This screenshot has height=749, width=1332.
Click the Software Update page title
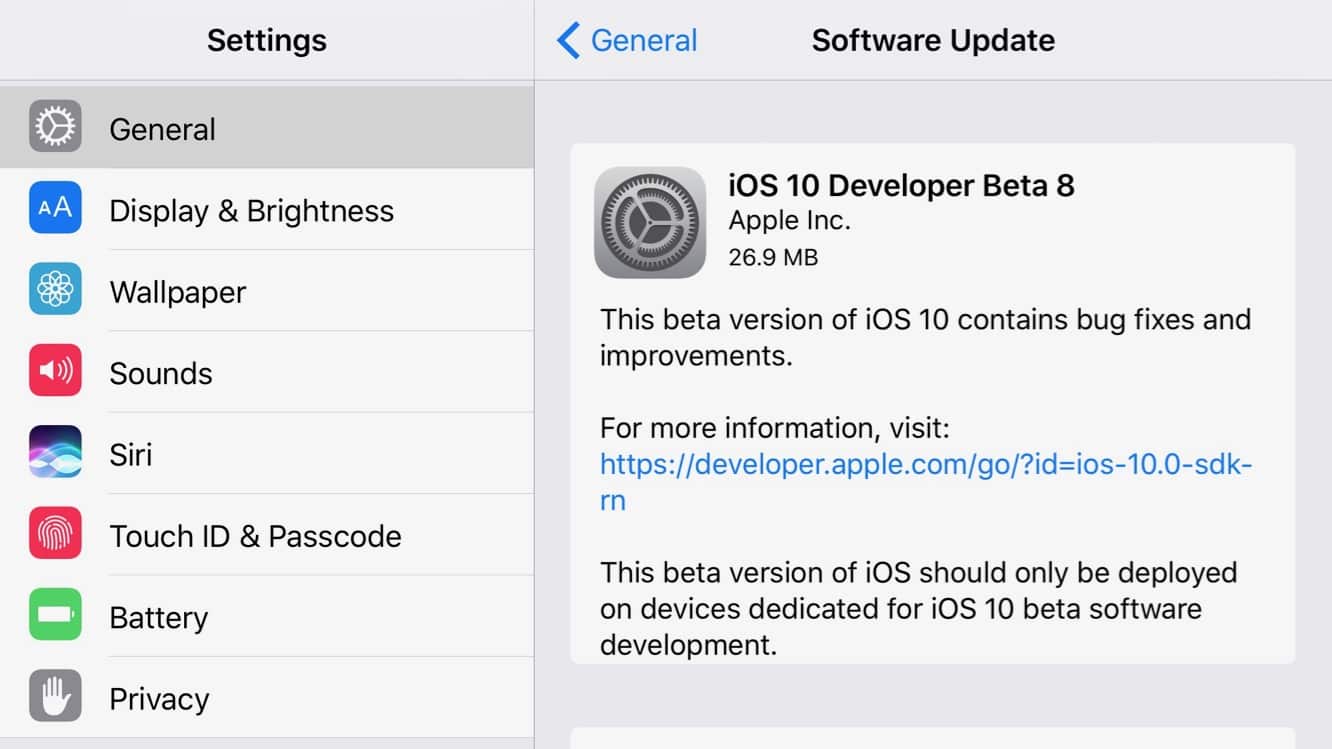pyautogui.click(x=932, y=41)
